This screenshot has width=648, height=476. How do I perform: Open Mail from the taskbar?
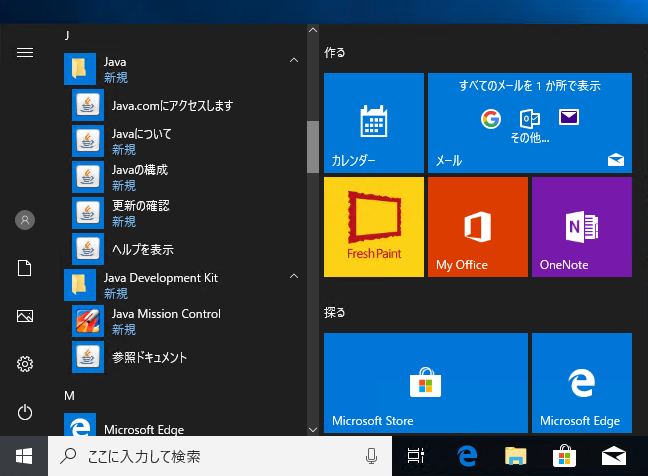614,456
